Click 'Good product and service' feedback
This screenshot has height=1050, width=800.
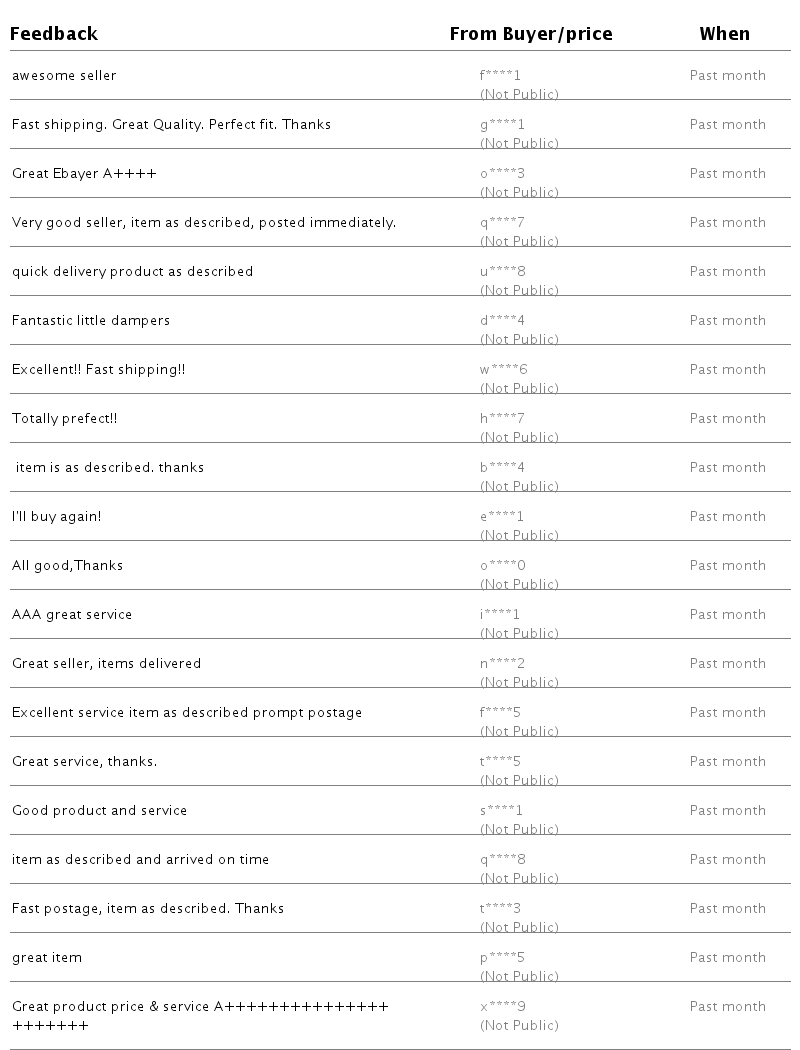99,811
